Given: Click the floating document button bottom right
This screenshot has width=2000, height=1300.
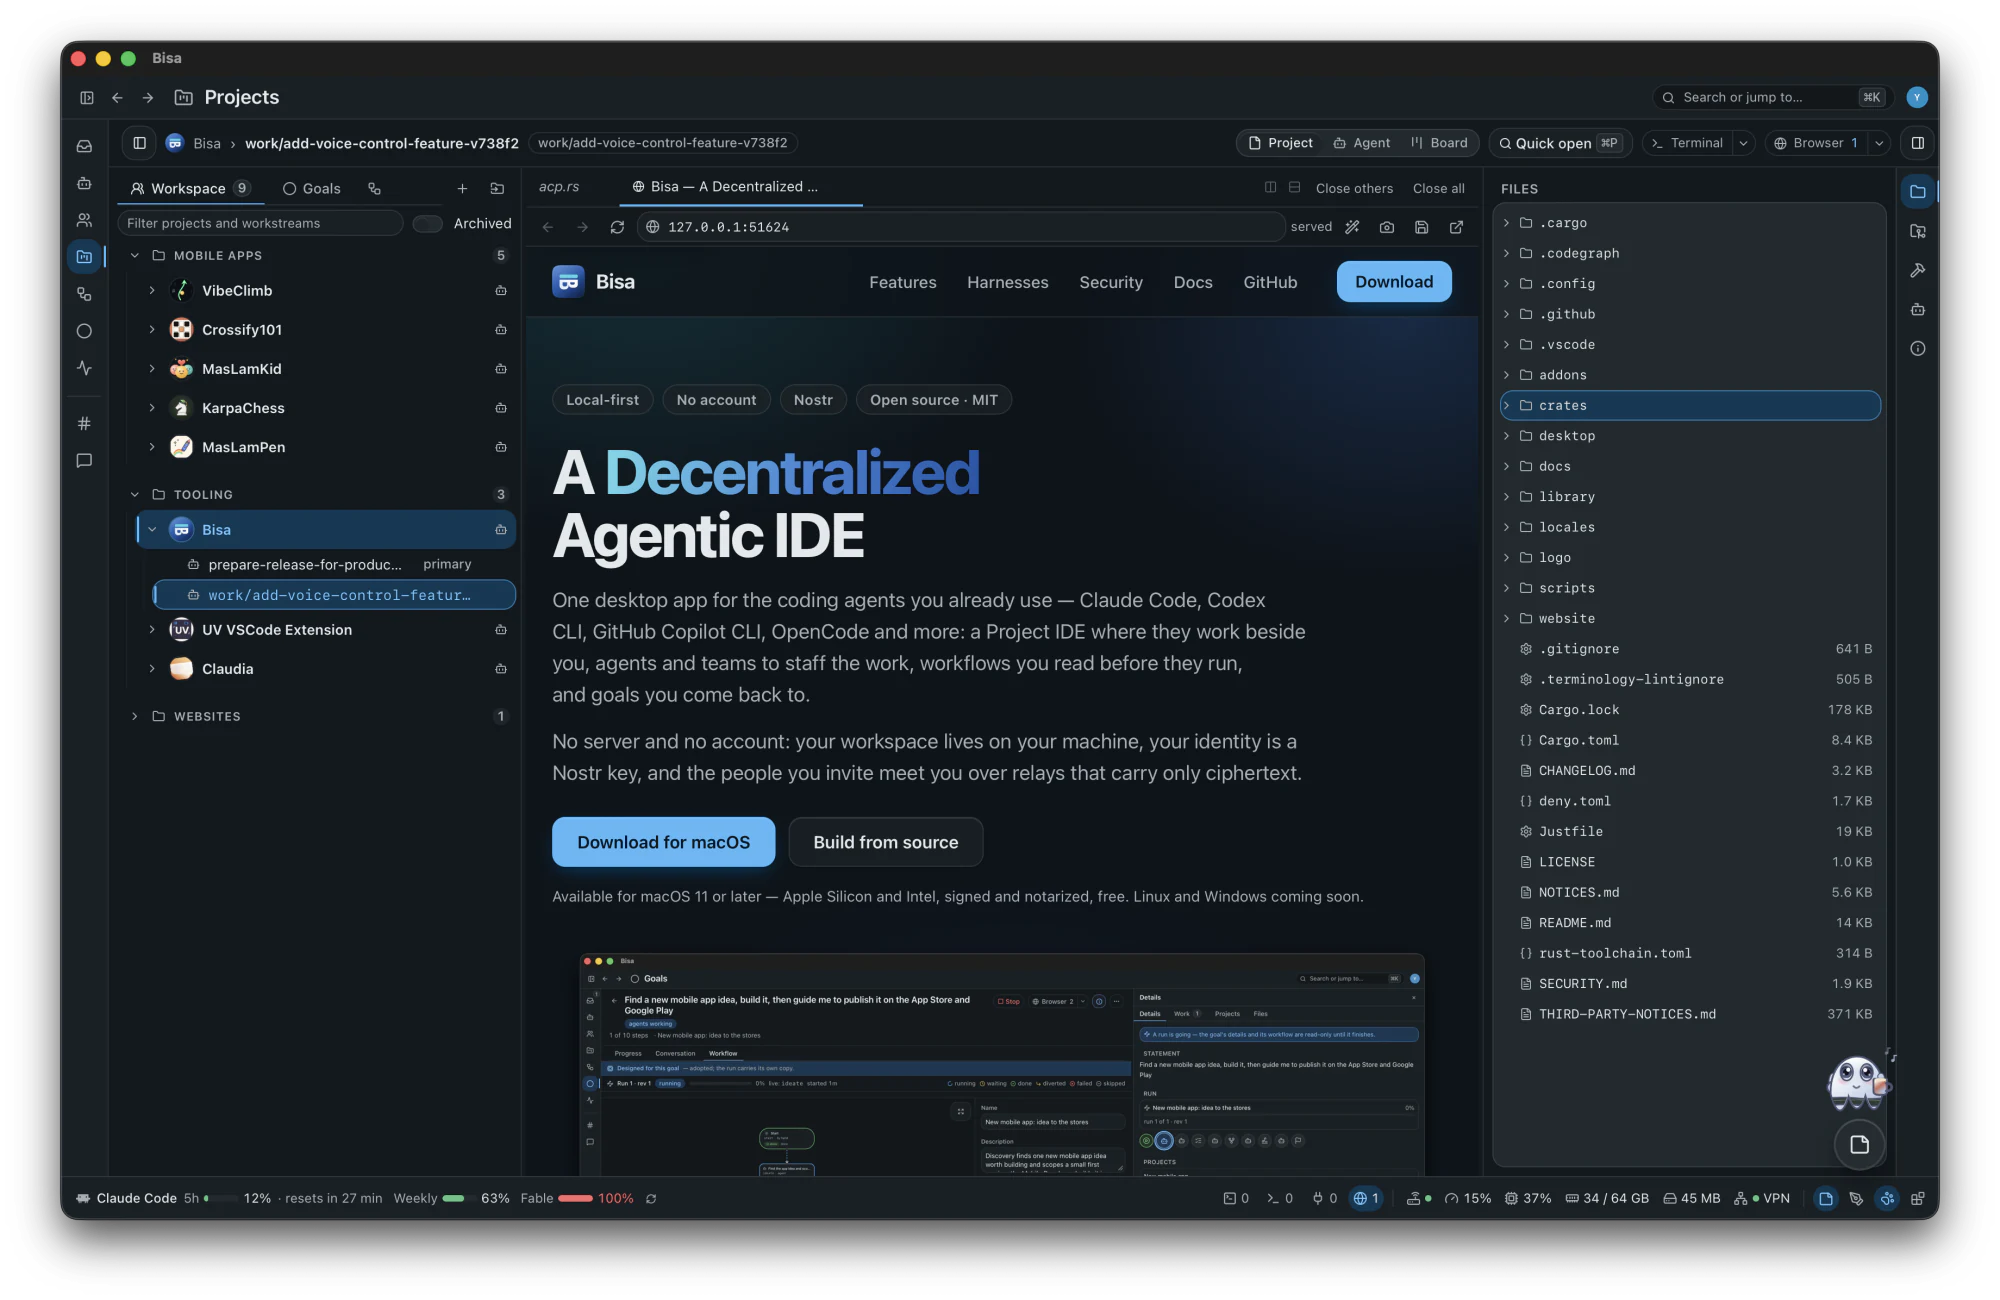Looking at the screenshot, I should tap(1859, 1144).
